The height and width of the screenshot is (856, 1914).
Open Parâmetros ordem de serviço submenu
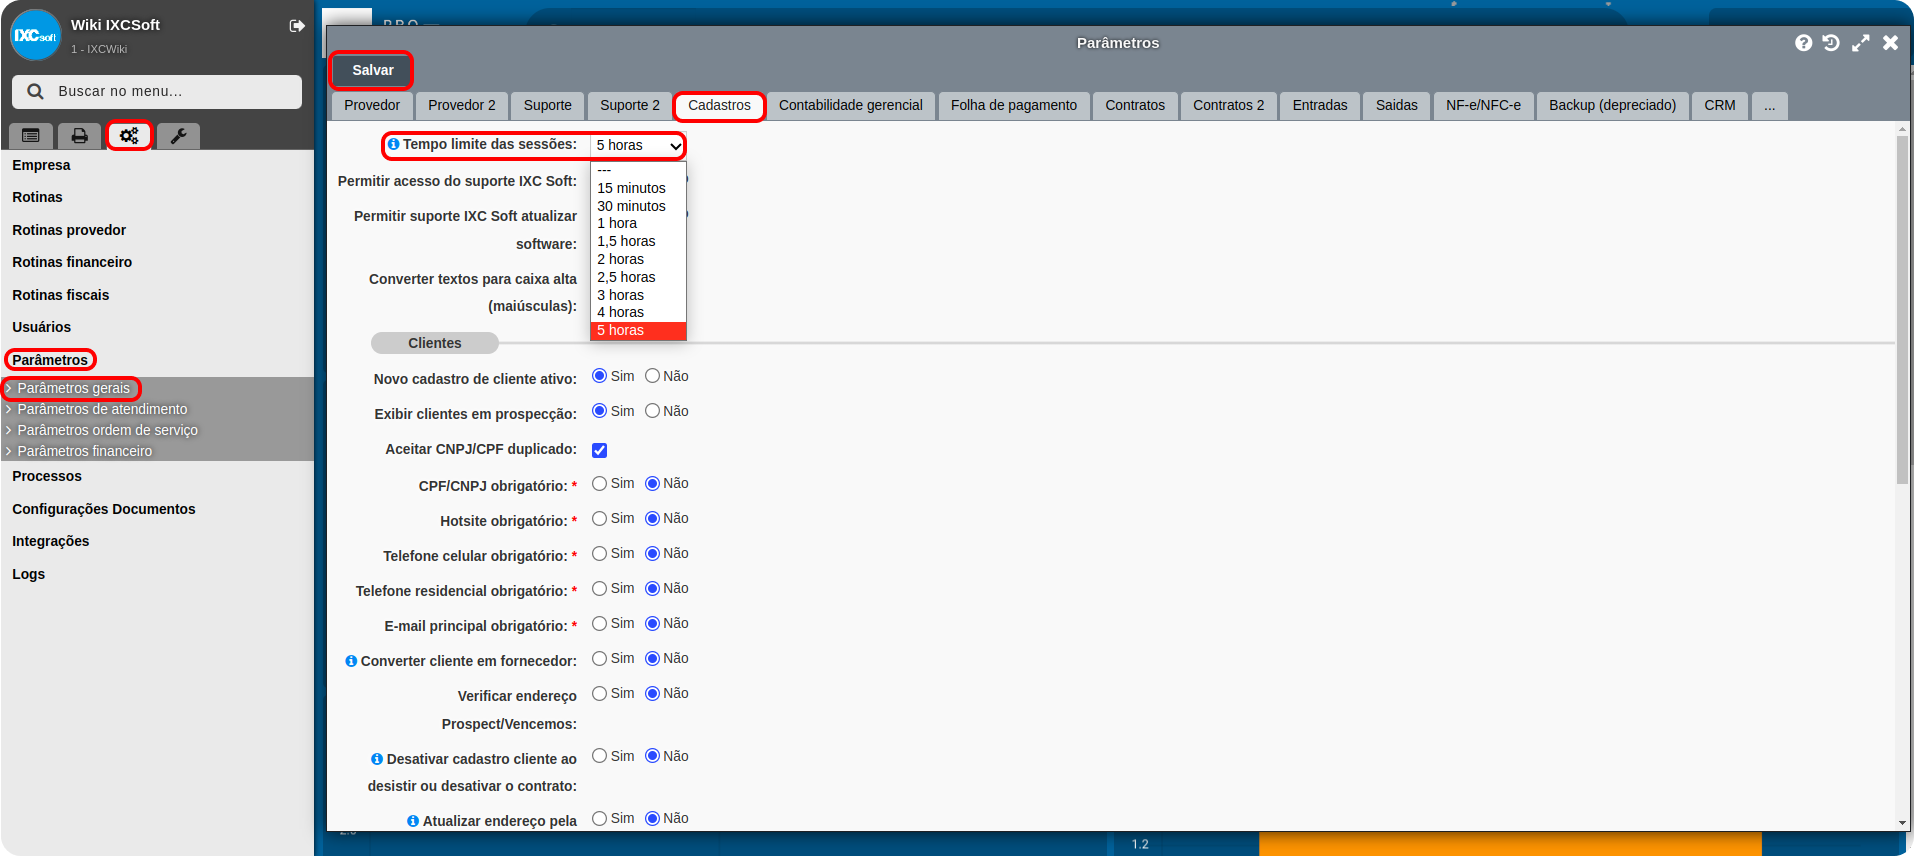[107, 430]
